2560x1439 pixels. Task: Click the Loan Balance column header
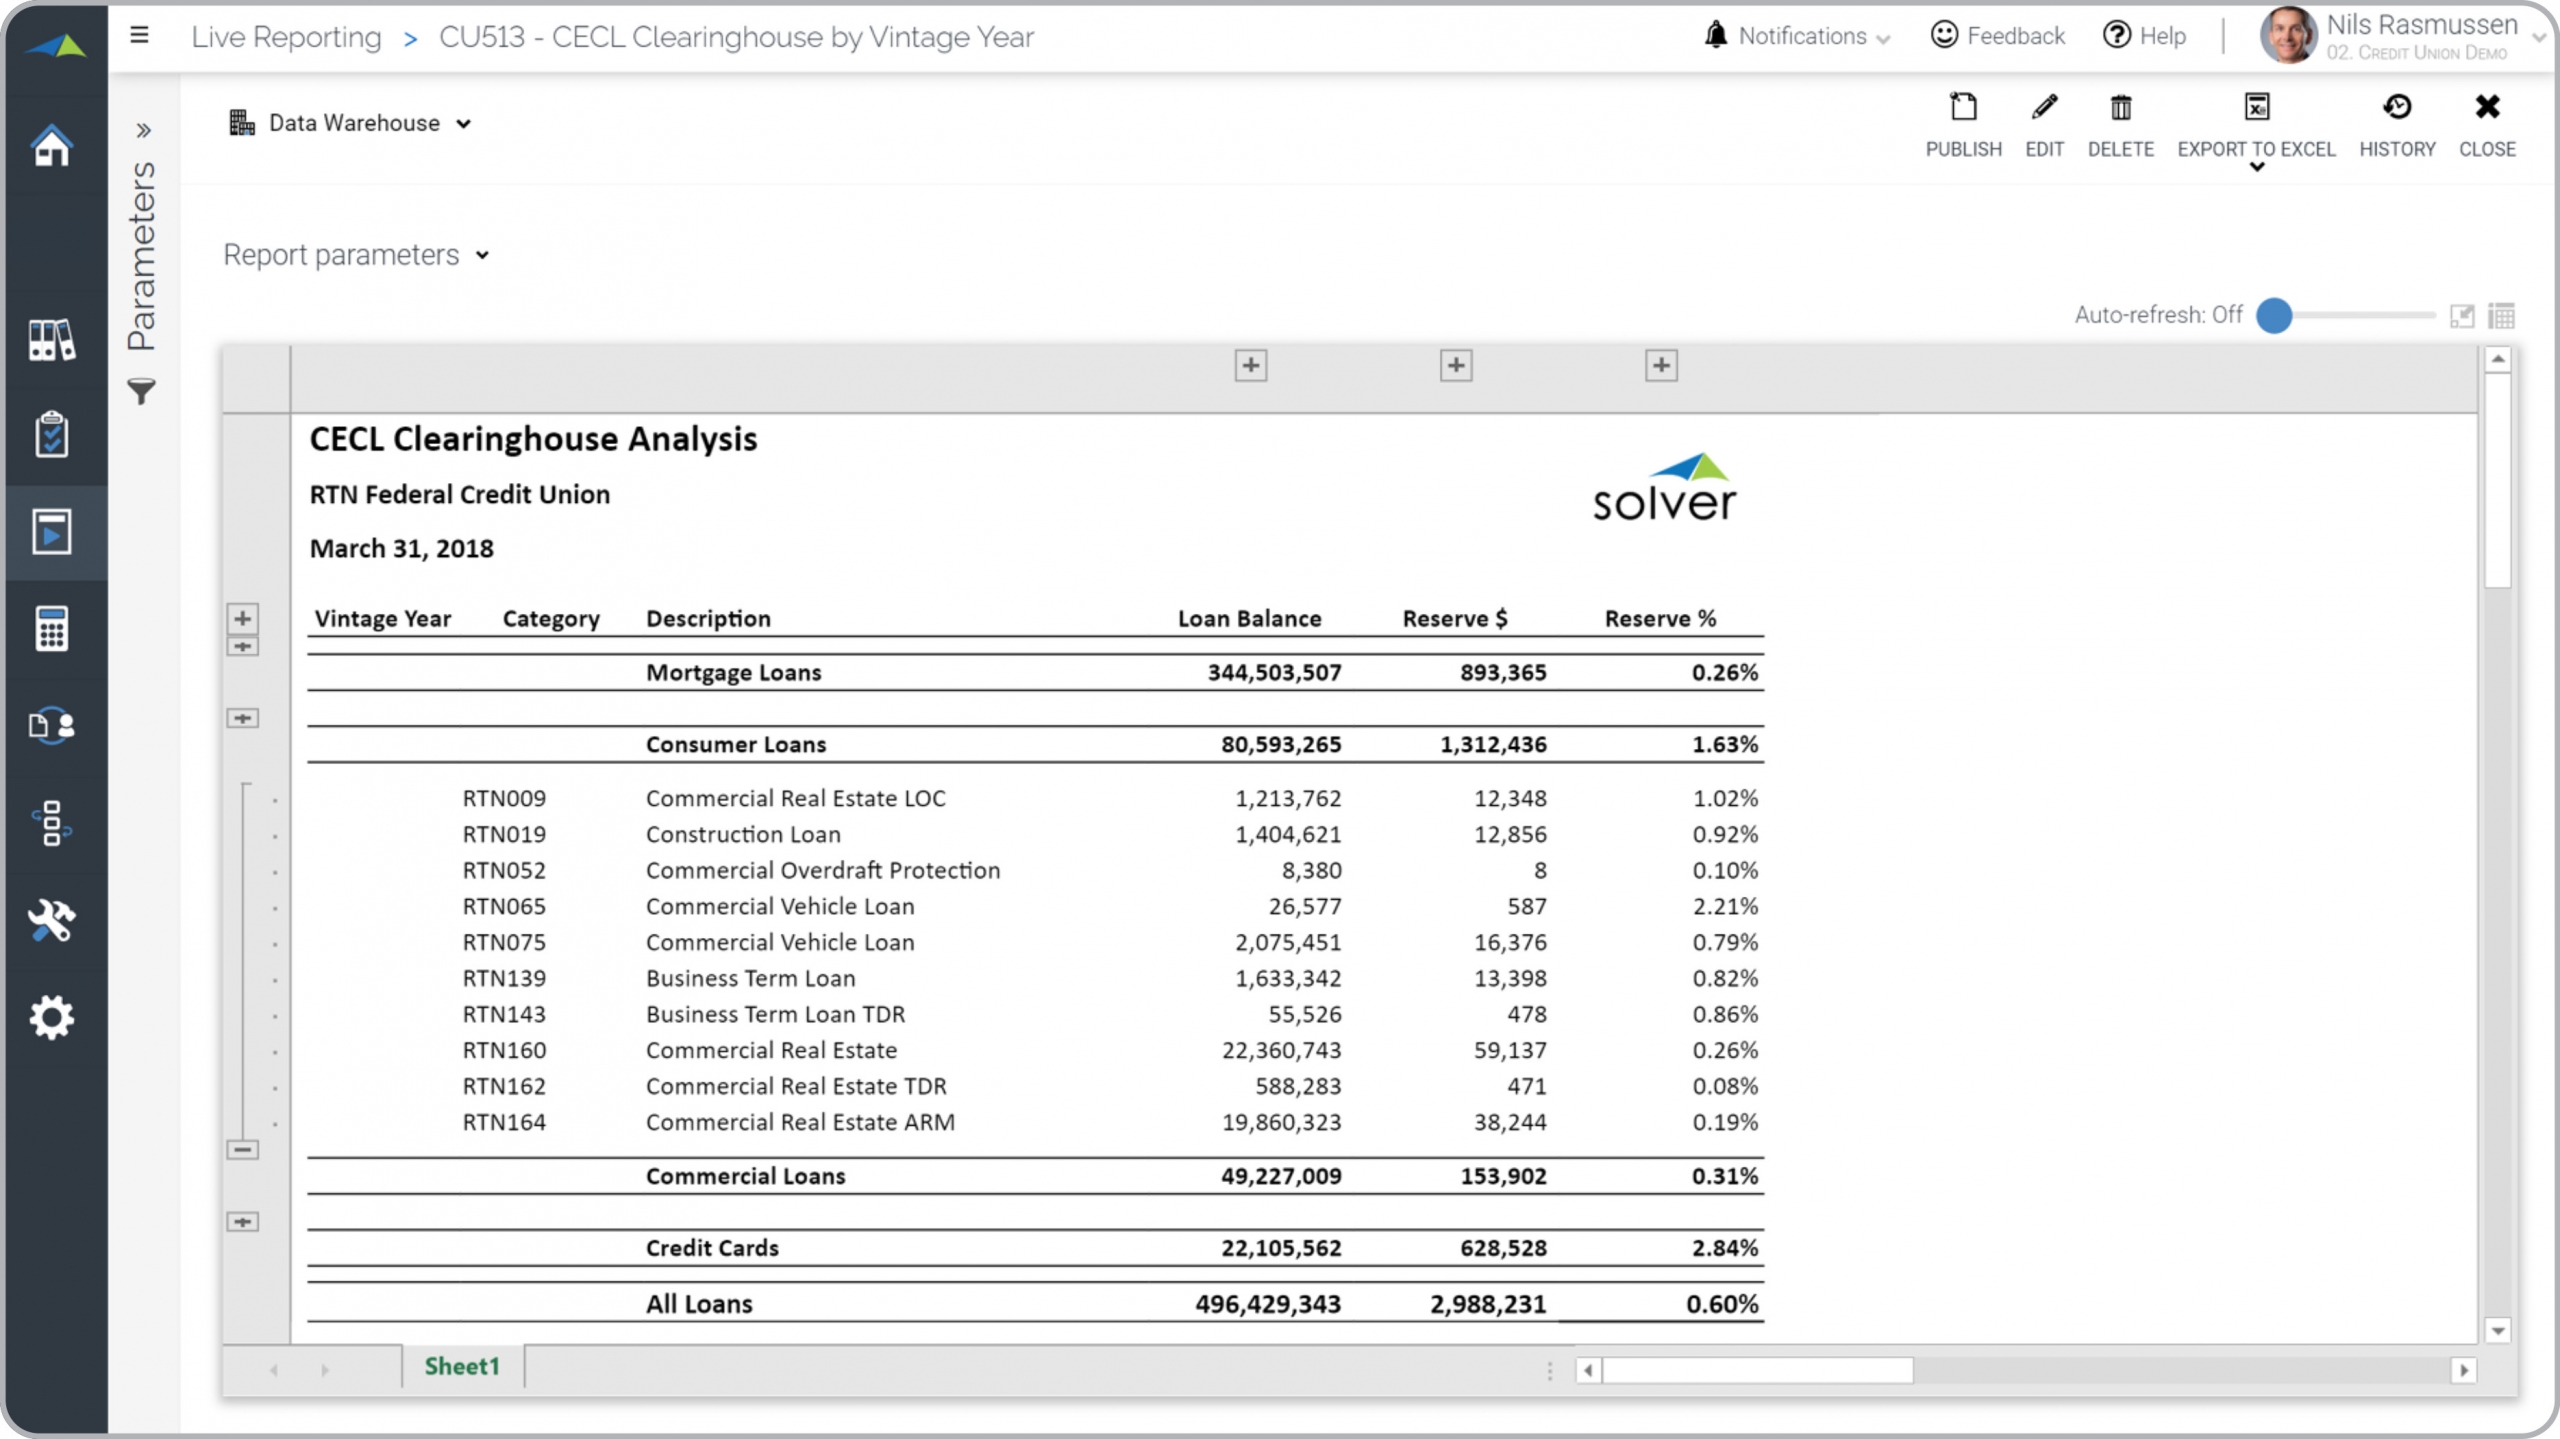1249,619
